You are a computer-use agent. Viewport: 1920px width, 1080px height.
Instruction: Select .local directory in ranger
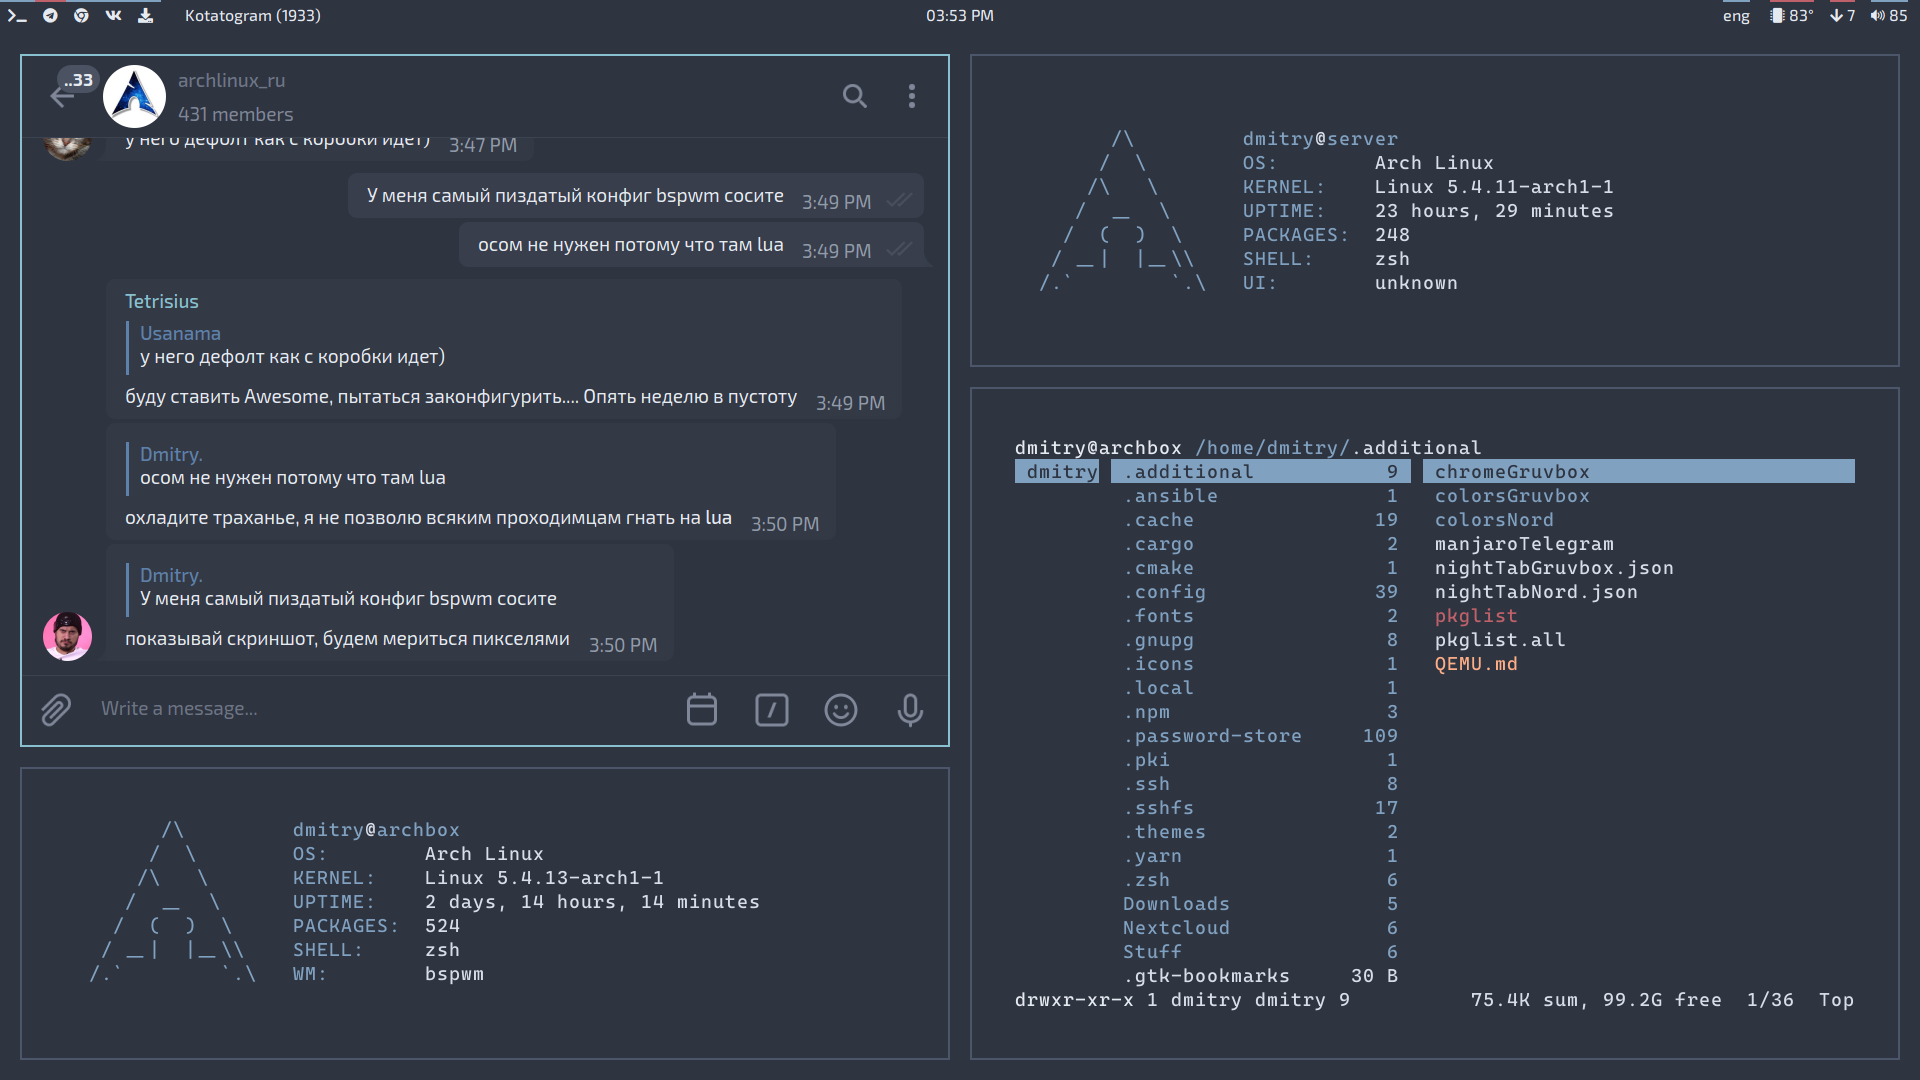(1260, 688)
